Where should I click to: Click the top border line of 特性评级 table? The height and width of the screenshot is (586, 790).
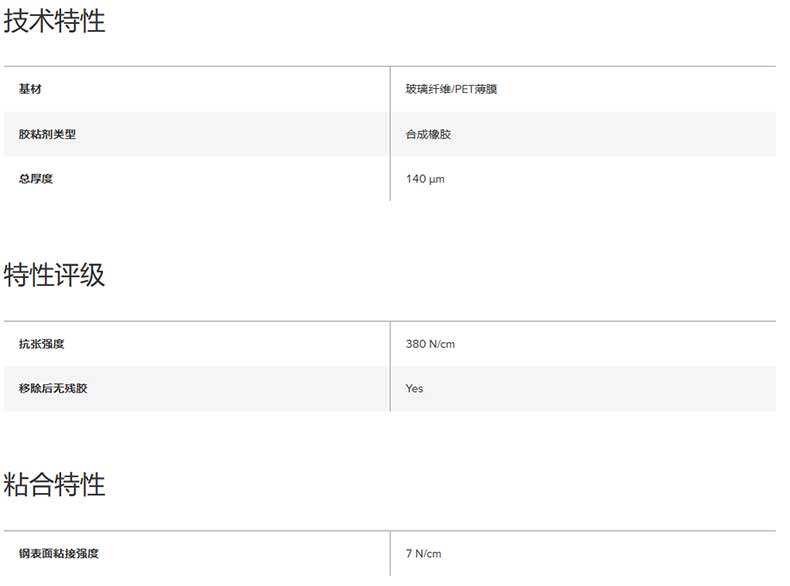coord(390,322)
